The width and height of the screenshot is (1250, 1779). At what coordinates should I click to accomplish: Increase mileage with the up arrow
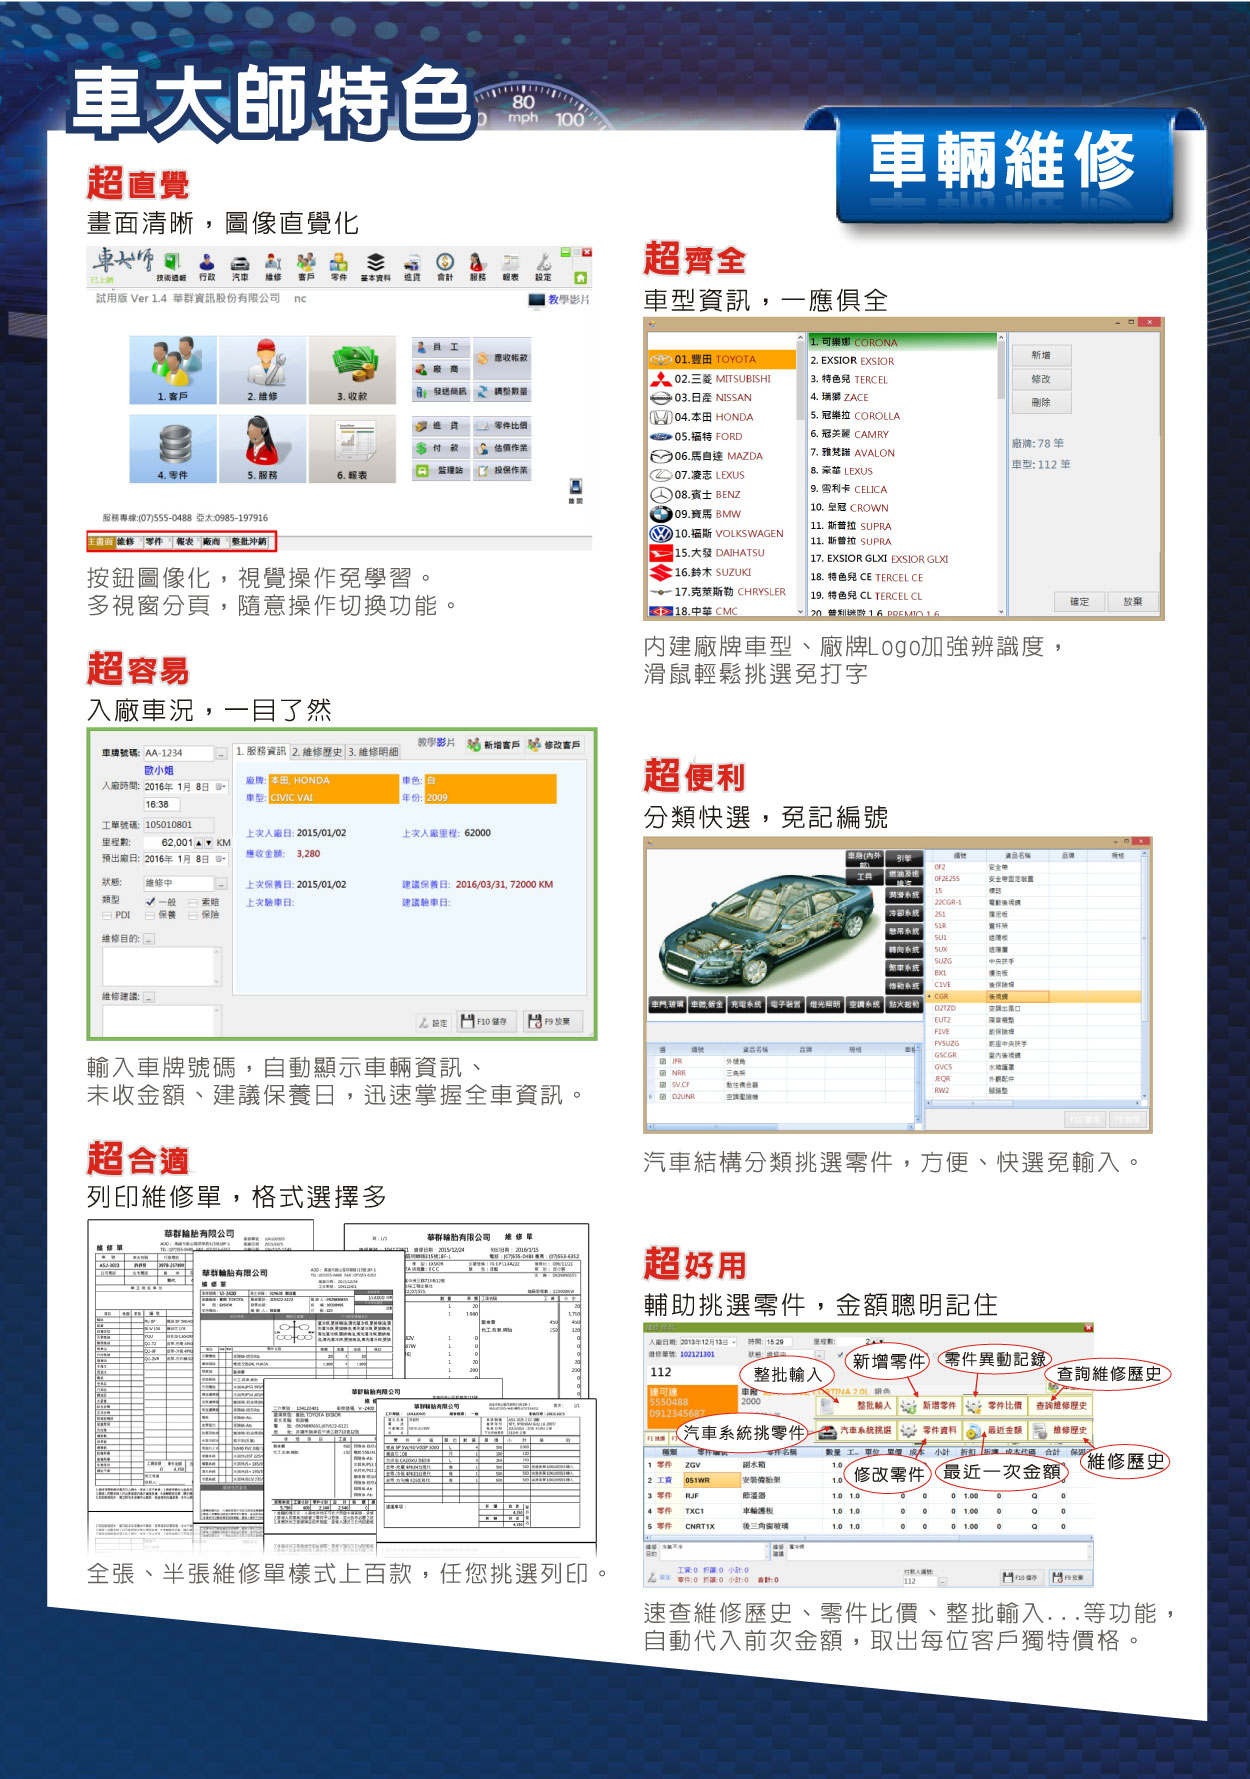point(199,843)
